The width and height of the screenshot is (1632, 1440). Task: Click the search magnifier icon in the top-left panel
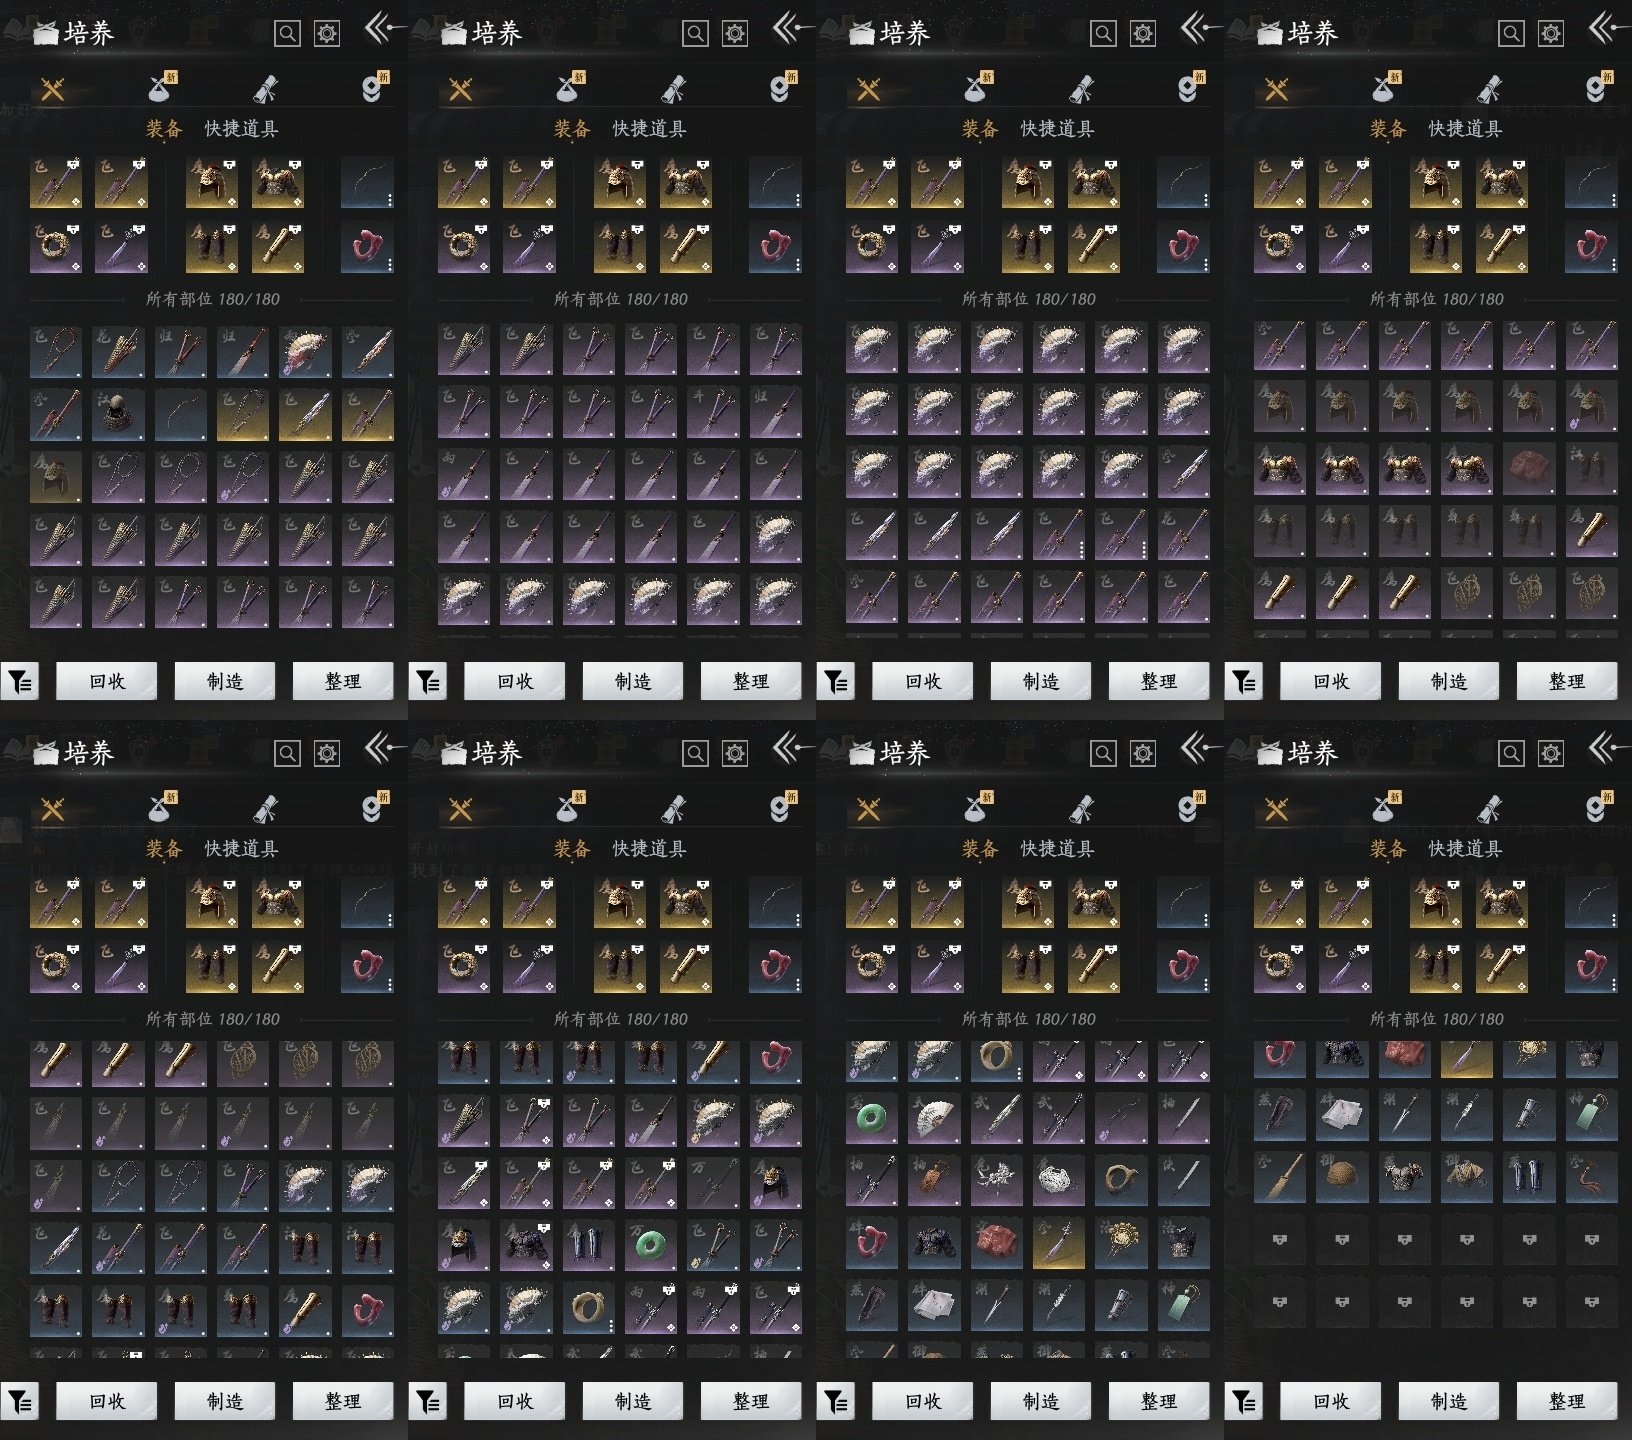pyautogui.click(x=287, y=34)
